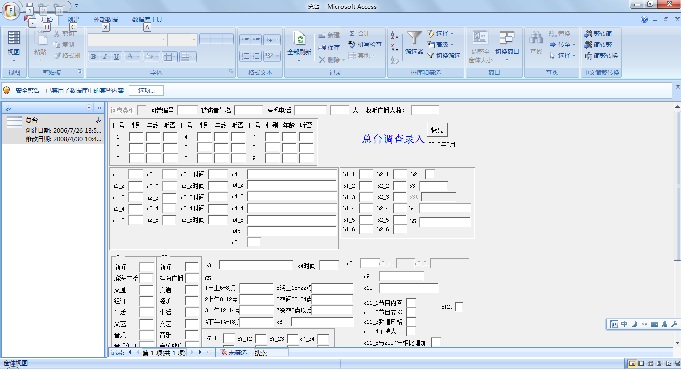
Task: Switch to the Create ribbon tab
Action: tap(73, 20)
